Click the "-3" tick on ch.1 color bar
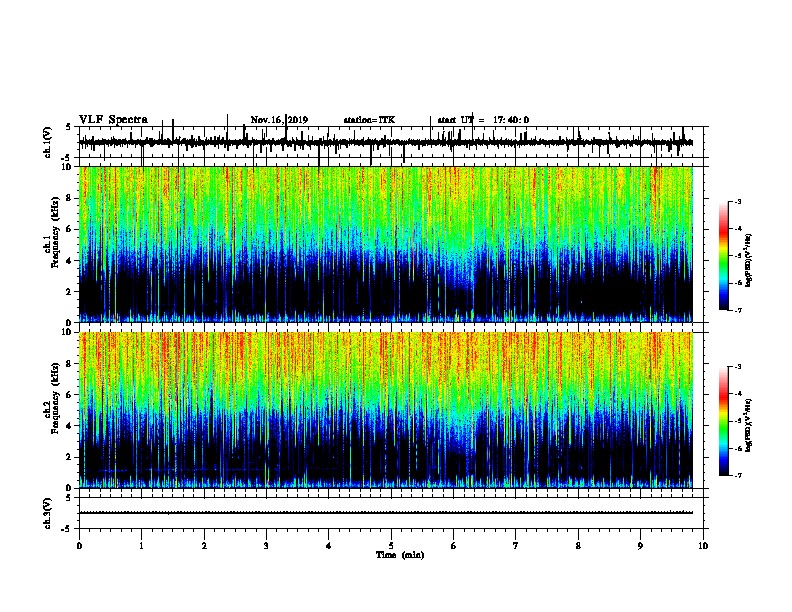Screen dimensions: 792x612 (738, 202)
